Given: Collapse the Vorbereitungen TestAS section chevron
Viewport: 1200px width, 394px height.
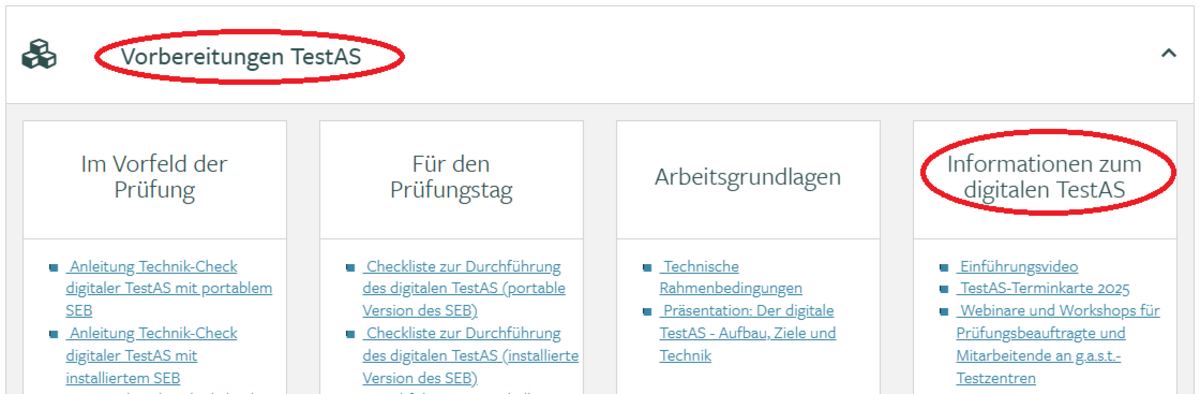Looking at the screenshot, I should tap(1168, 54).
